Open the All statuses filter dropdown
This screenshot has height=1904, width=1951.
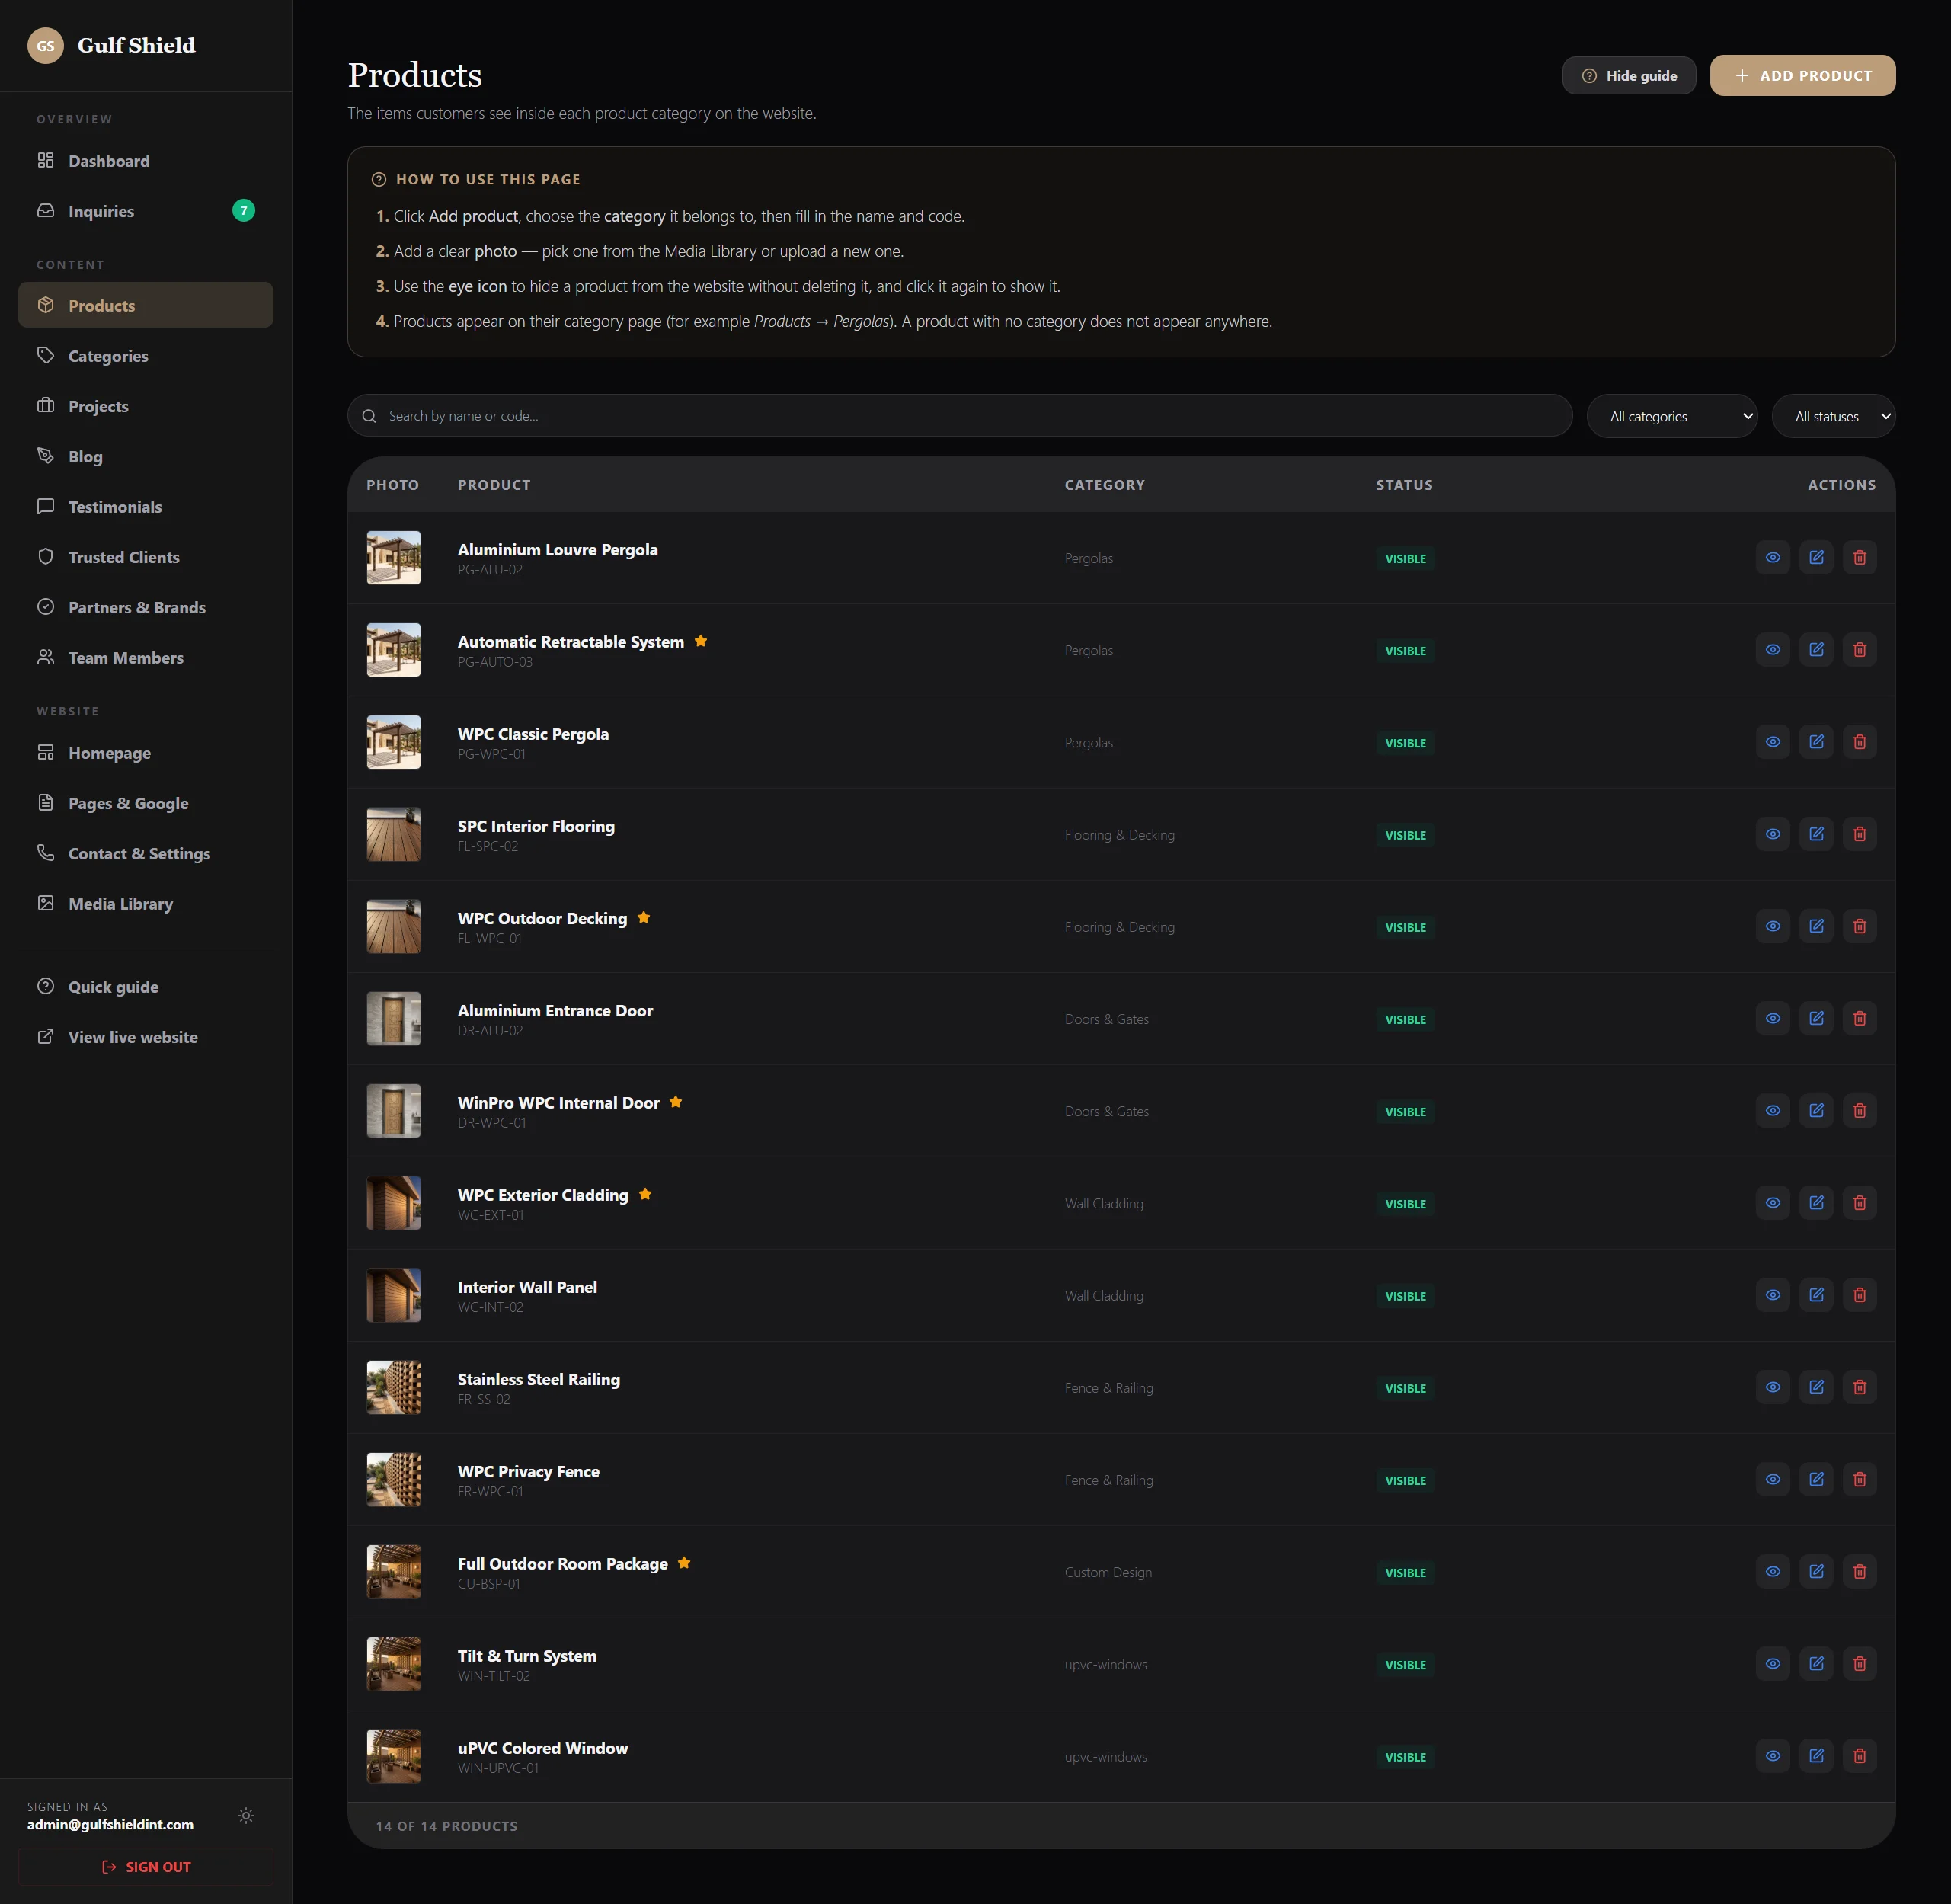tap(1833, 416)
